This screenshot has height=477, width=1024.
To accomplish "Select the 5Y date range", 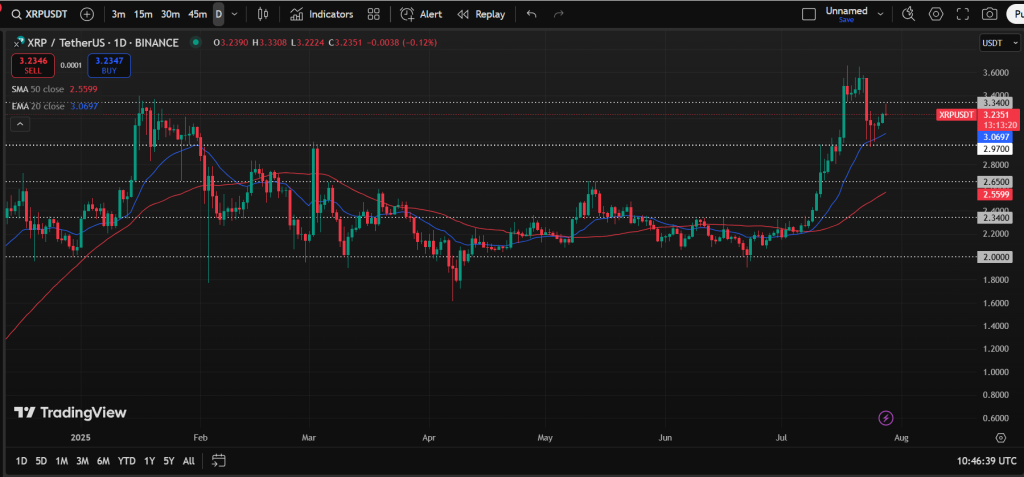I will [169, 461].
